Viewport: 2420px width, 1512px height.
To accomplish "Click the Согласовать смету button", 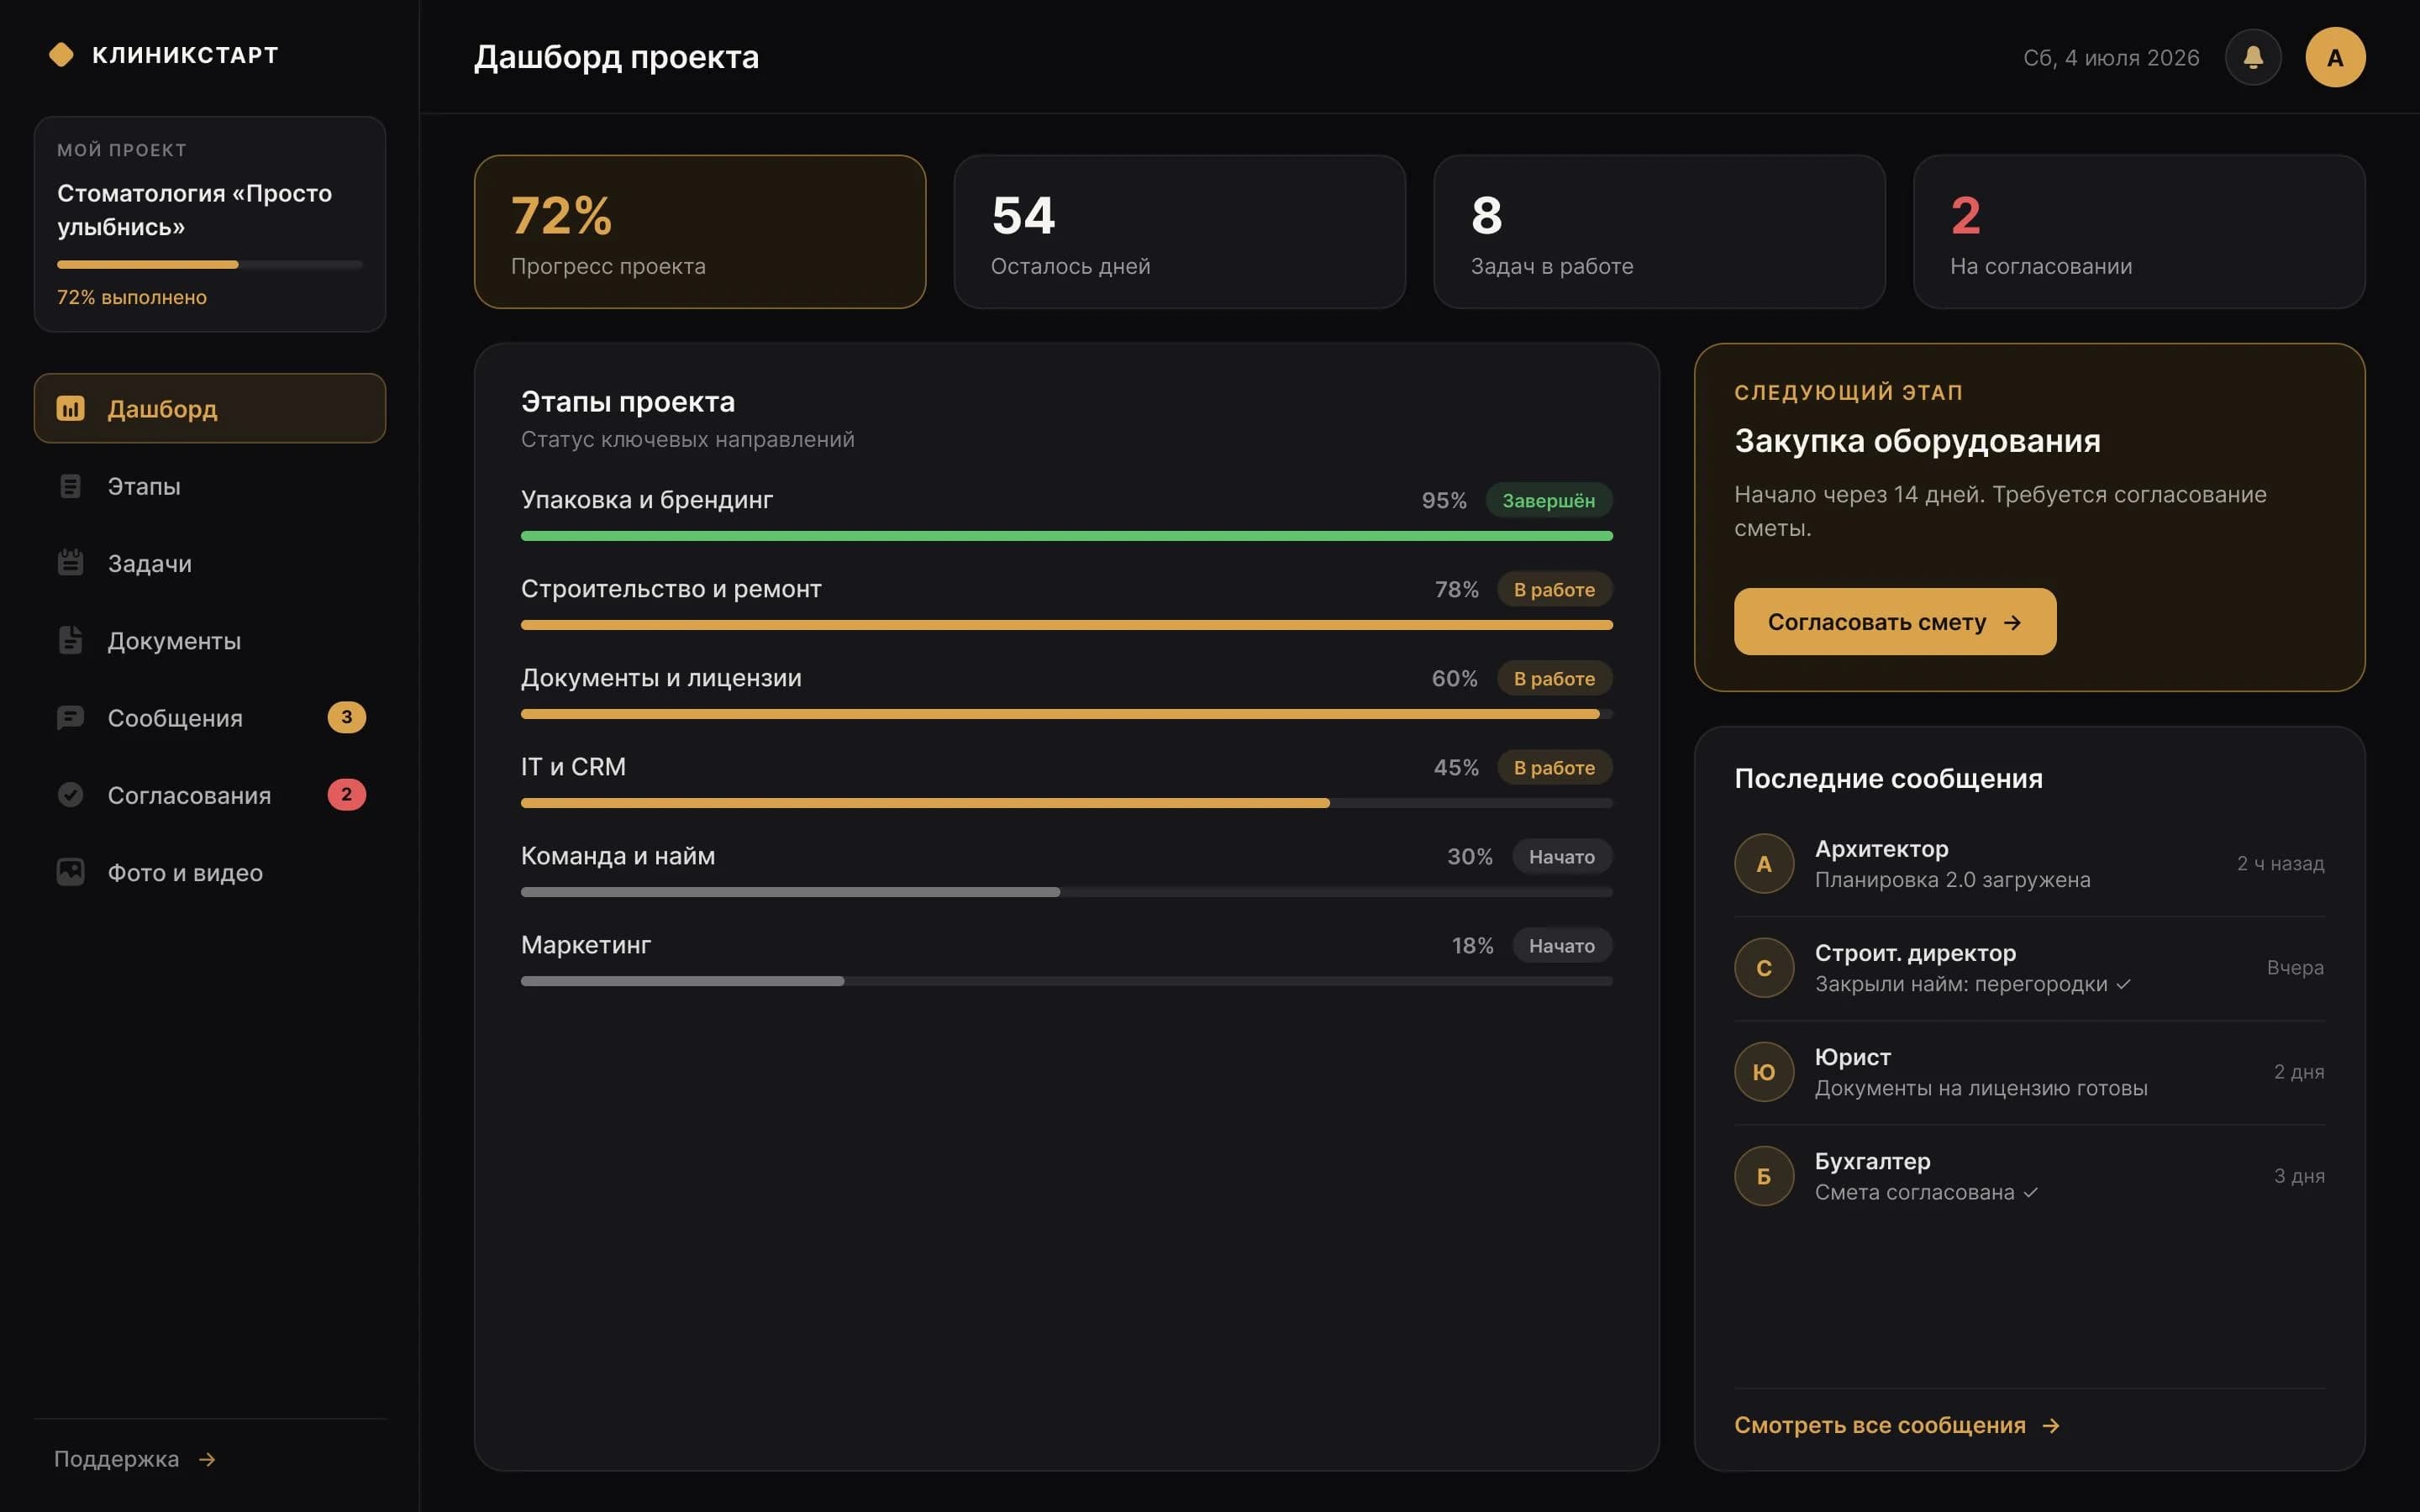I will coord(1895,622).
